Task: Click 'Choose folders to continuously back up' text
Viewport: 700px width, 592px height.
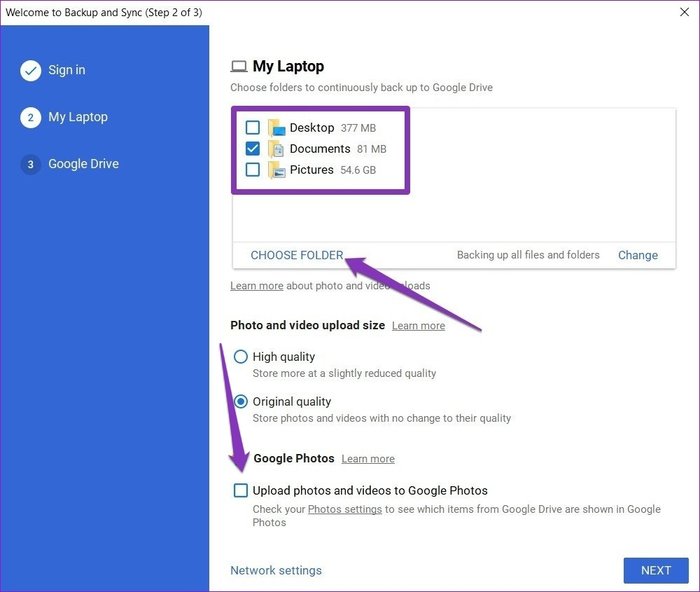Action: [362, 88]
